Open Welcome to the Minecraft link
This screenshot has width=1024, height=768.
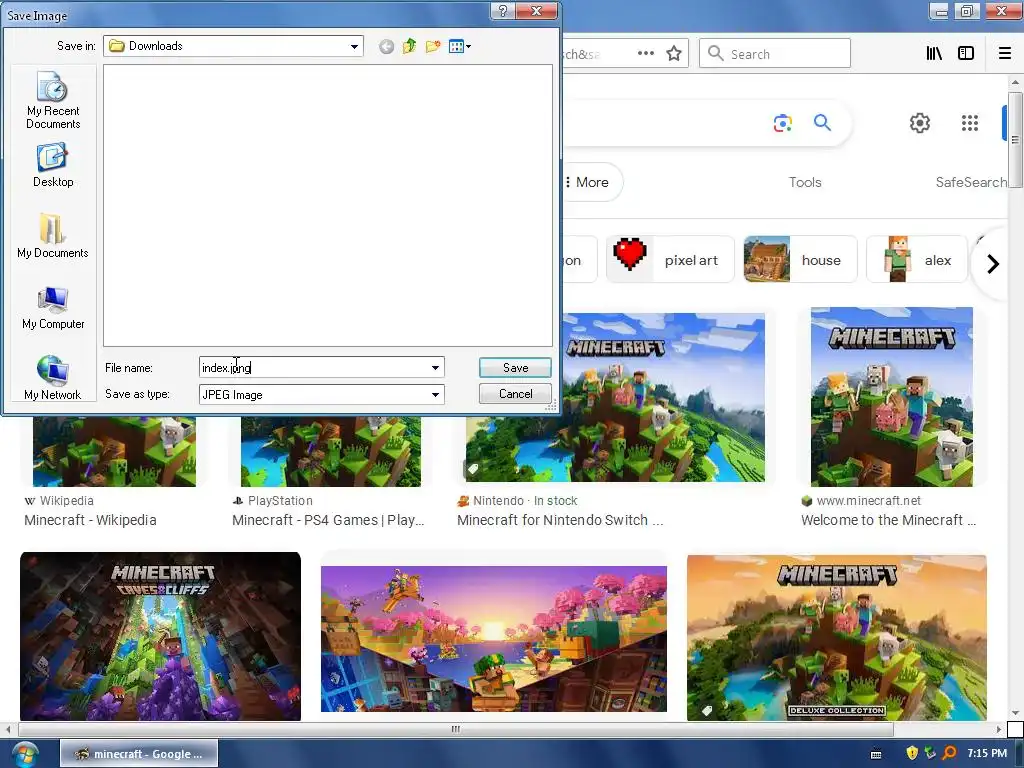[889, 520]
